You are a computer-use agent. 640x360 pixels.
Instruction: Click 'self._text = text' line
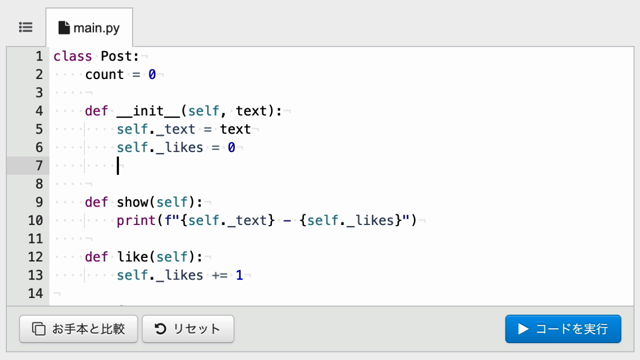point(184,129)
